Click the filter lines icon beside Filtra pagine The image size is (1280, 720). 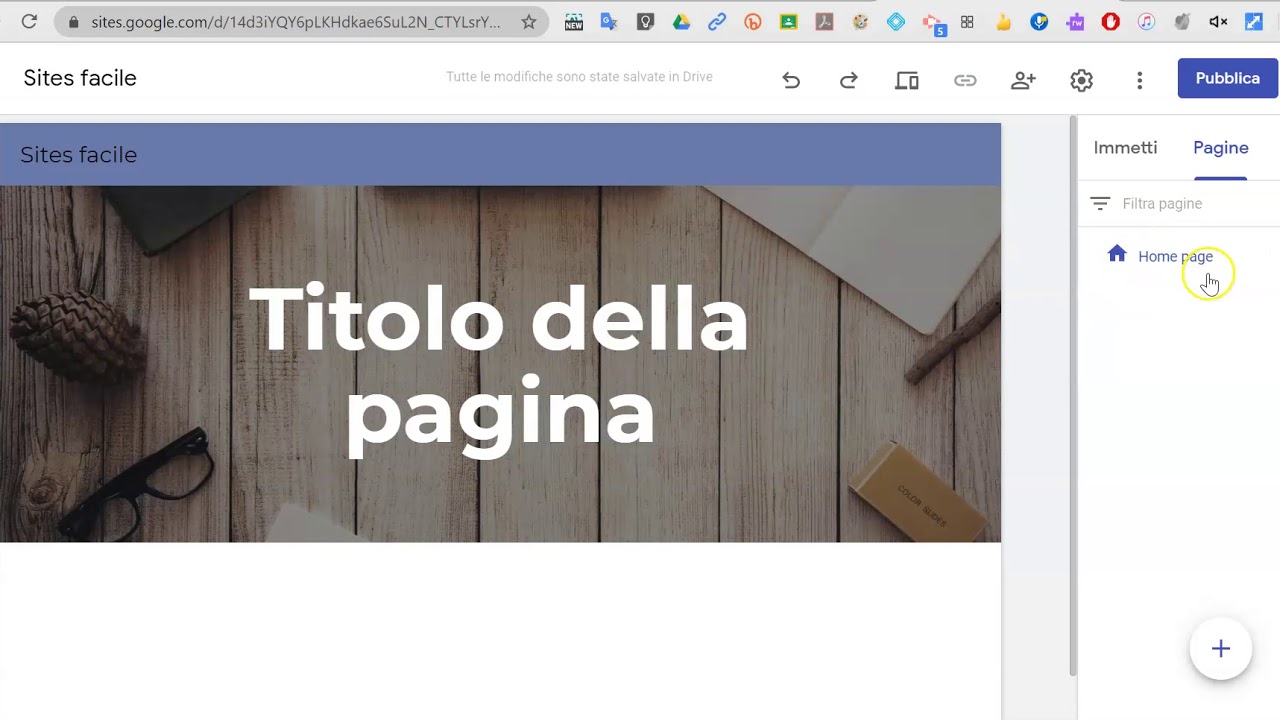coord(1100,203)
